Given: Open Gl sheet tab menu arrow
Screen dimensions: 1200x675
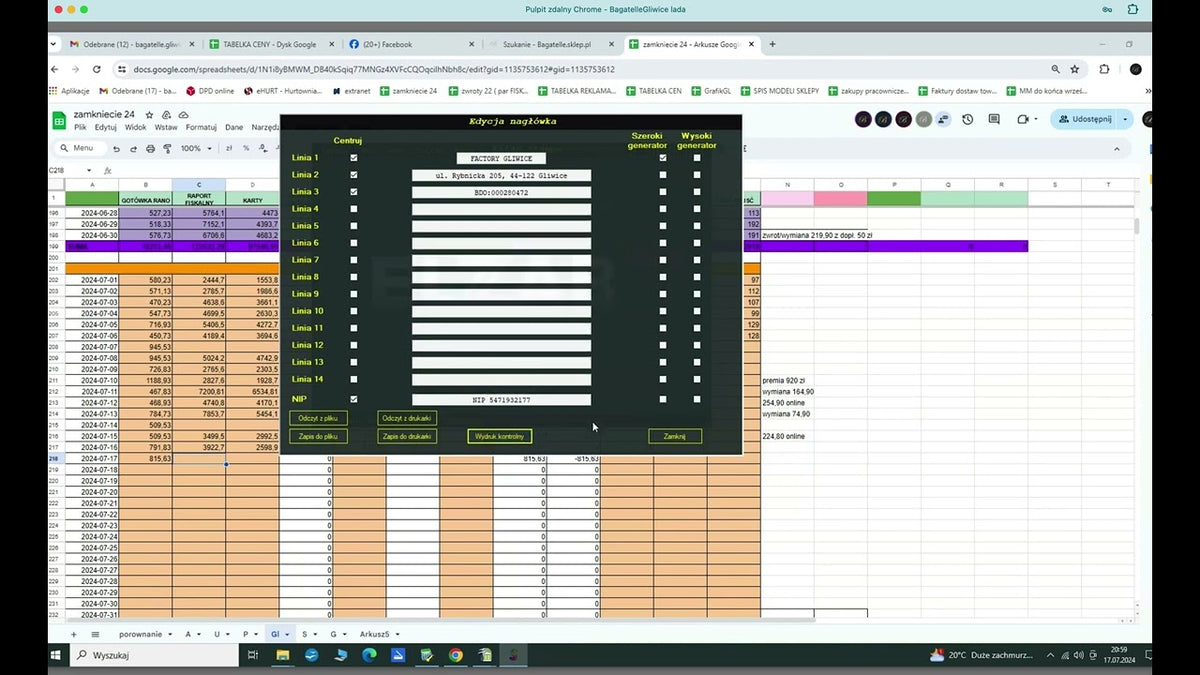Looking at the screenshot, I should [288, 635].
